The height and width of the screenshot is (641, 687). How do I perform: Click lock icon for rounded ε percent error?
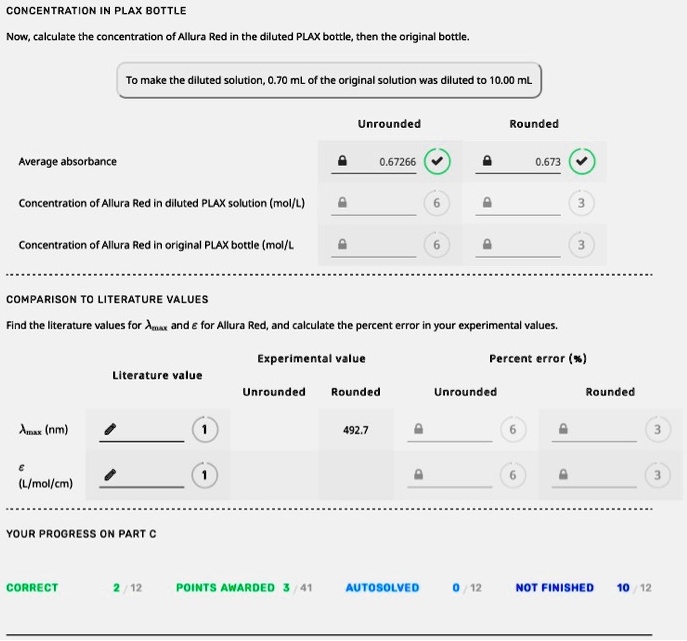562,476
